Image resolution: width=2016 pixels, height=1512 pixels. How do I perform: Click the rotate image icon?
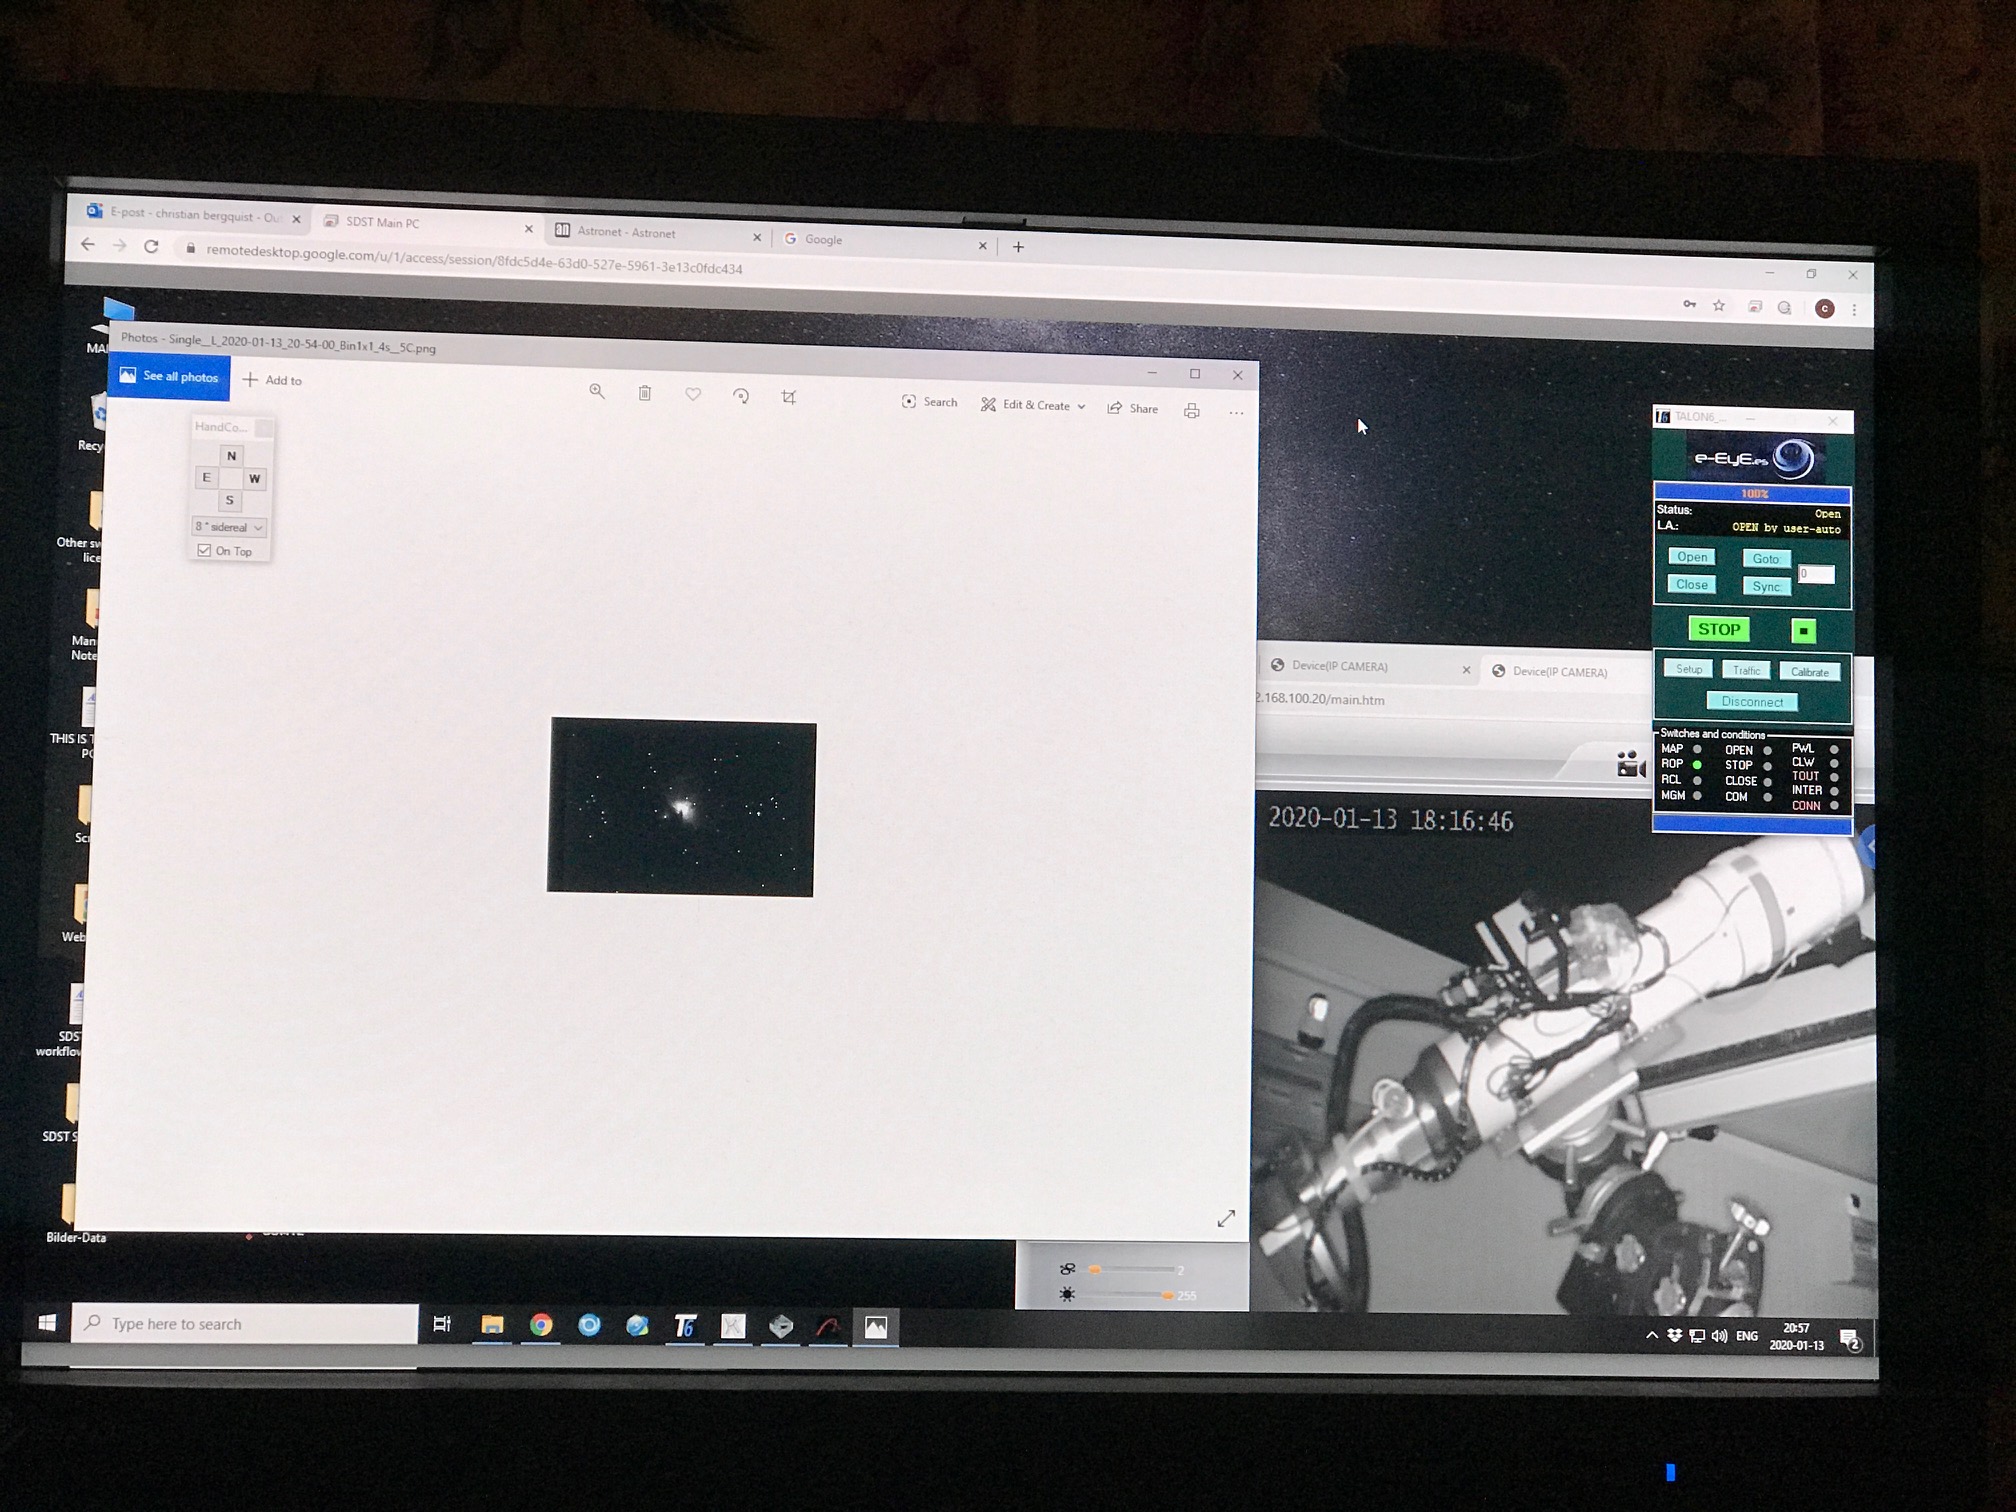click(x=741, y=396)
